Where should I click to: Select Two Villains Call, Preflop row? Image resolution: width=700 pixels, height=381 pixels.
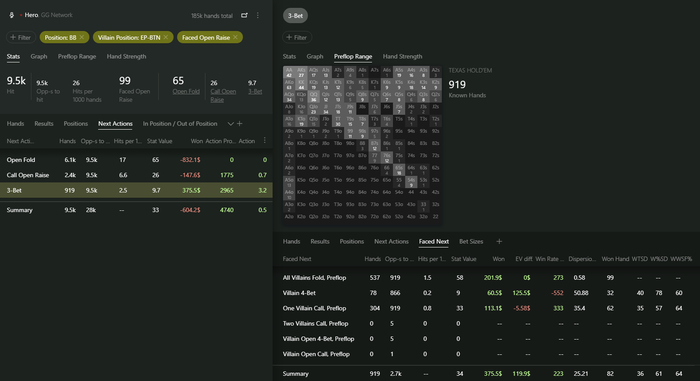point(486,323)
